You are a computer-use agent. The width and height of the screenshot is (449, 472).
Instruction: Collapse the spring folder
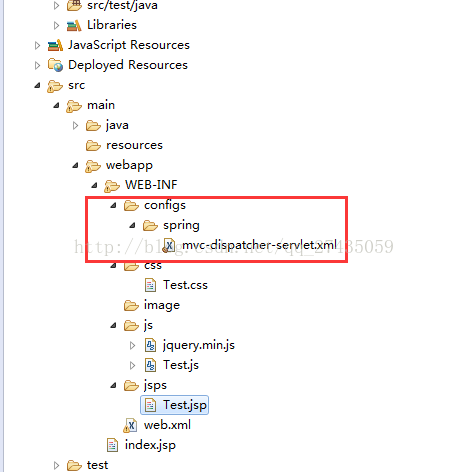coord(132,226)
